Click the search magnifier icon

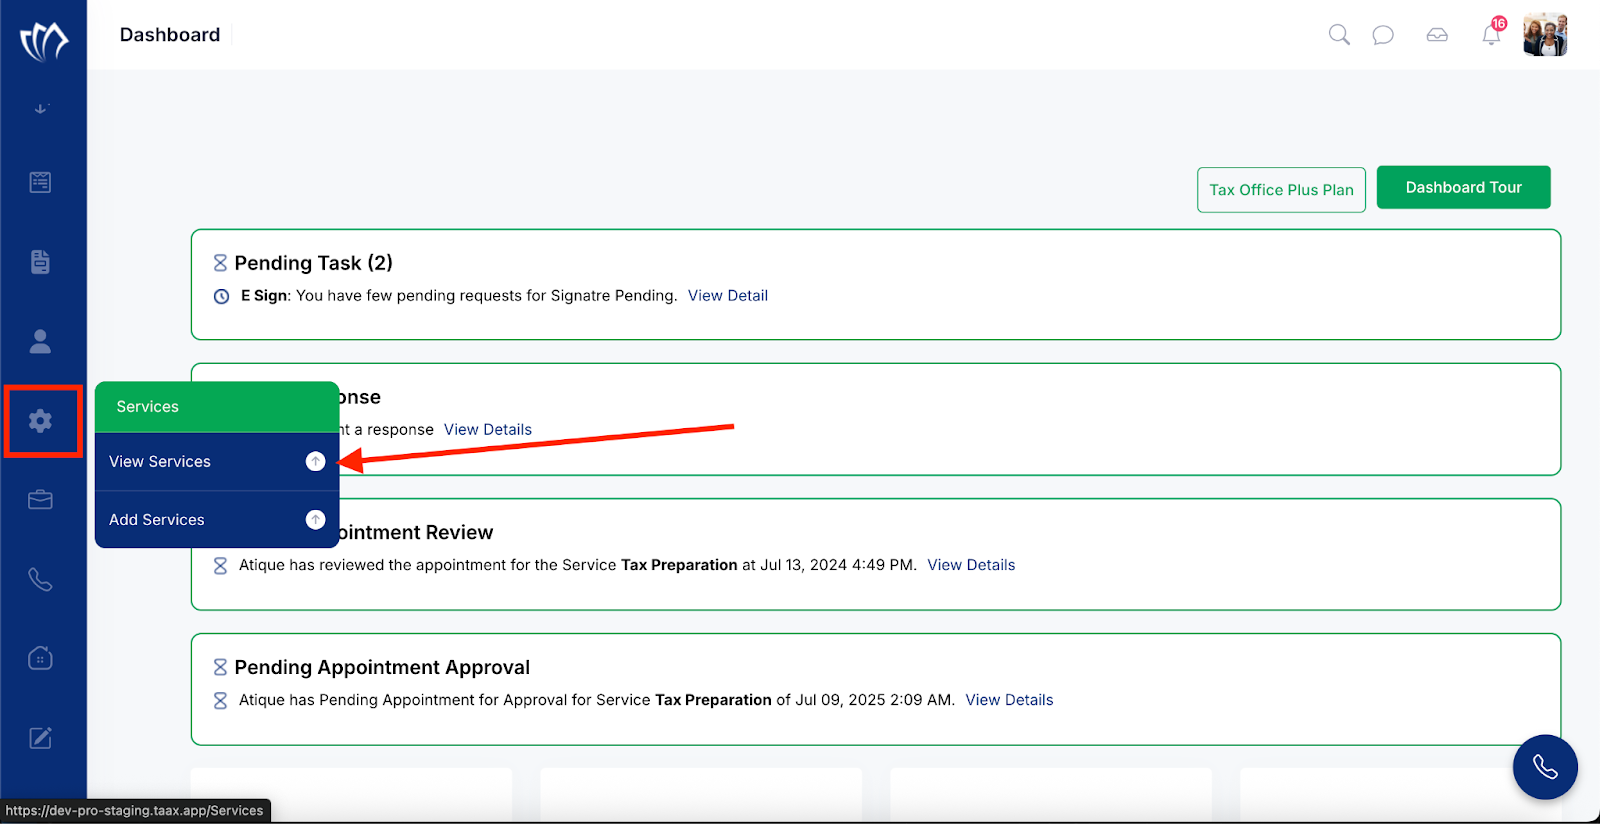(x=1339, y=35)
